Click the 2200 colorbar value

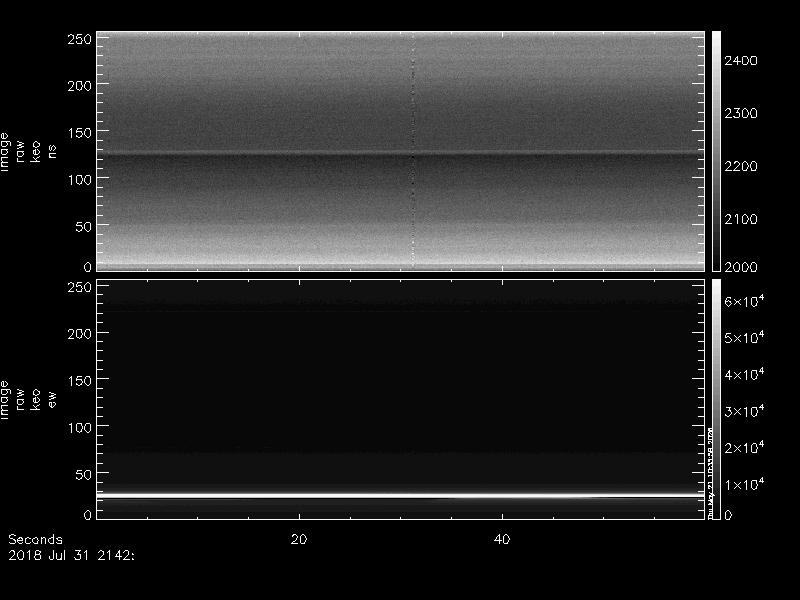point(741,166)
